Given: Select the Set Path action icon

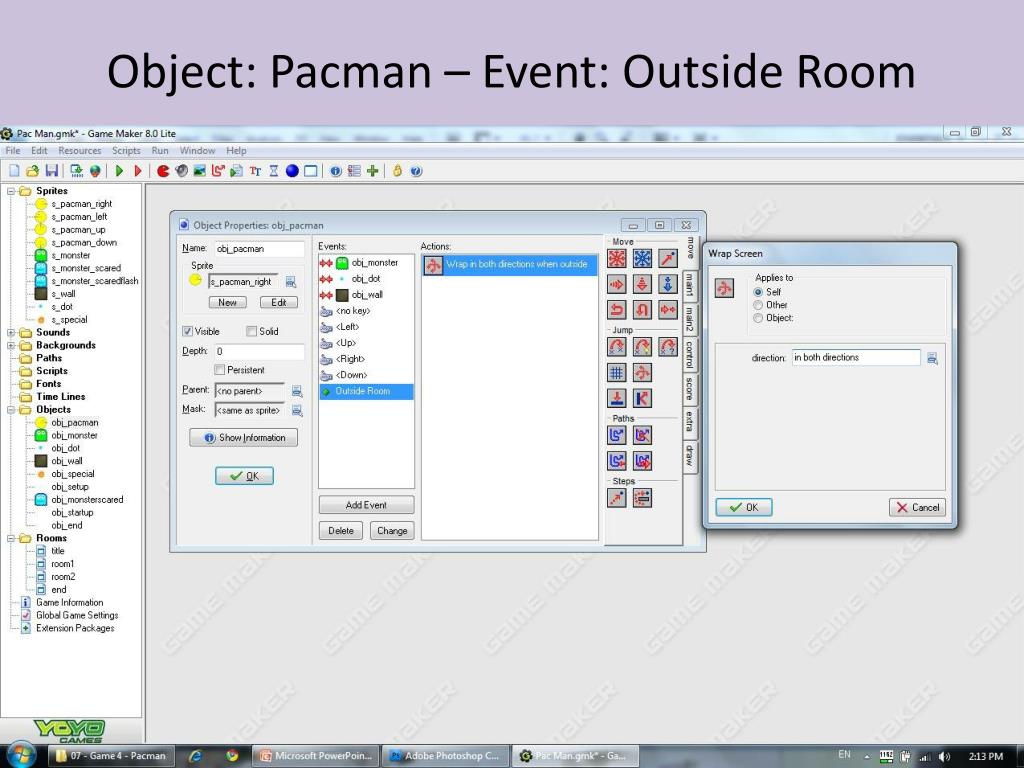Looking at the screenshot, I should pos(616,435).
